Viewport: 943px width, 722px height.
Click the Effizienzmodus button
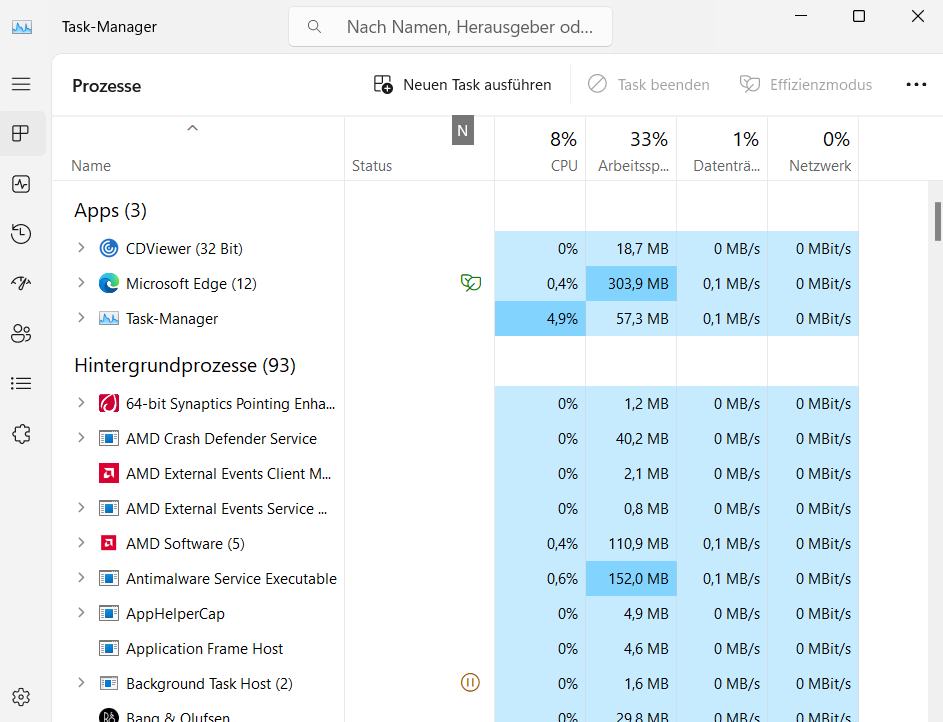(x=806, y=85)
